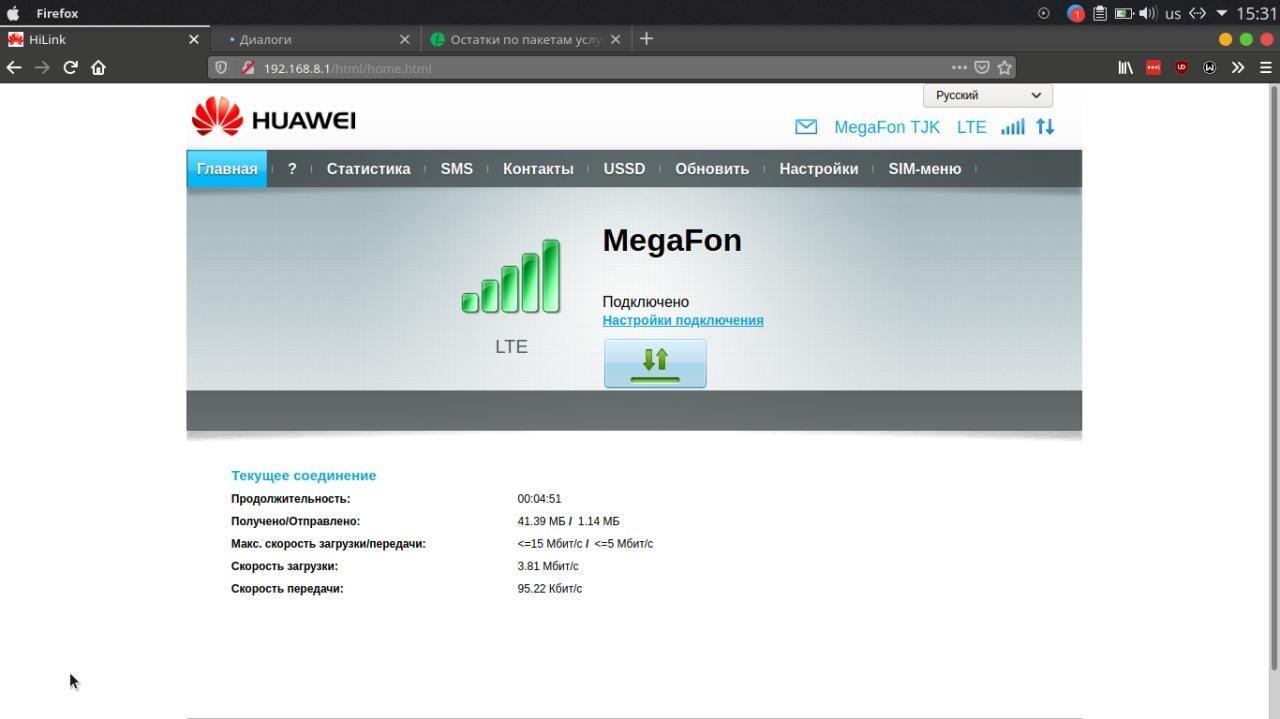This screenshot has height=719, width=1280.
Task: Open the Настройки подключения link
Action: (x=683, y=320)
